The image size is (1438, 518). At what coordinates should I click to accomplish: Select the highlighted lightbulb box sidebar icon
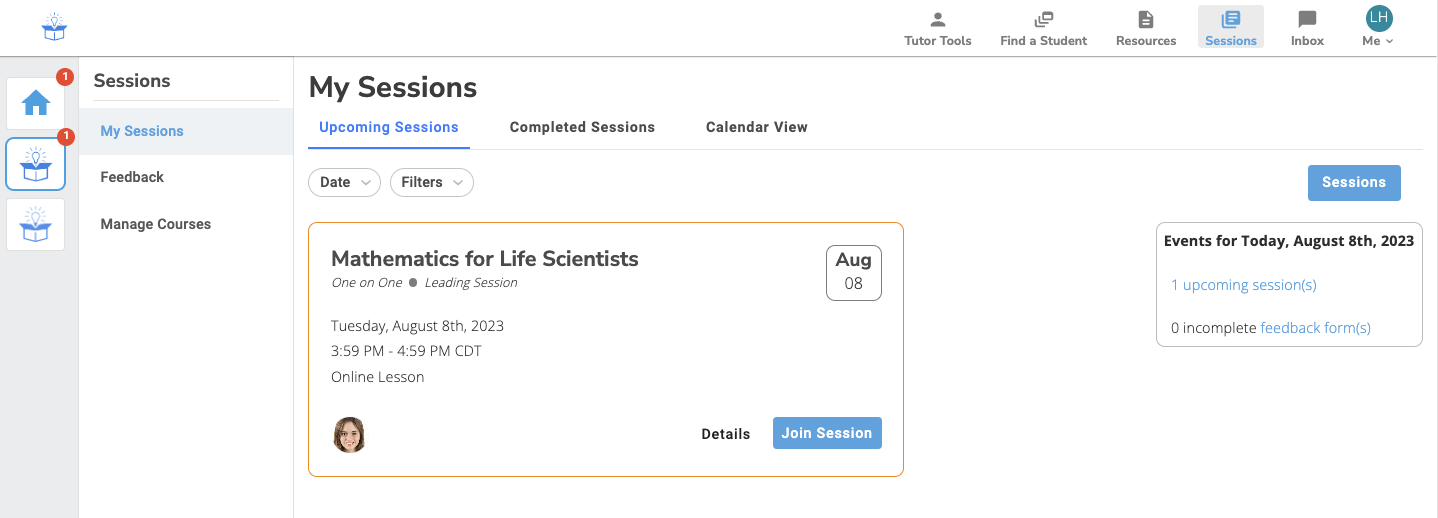pyautogui.click(x=36, y=164)
